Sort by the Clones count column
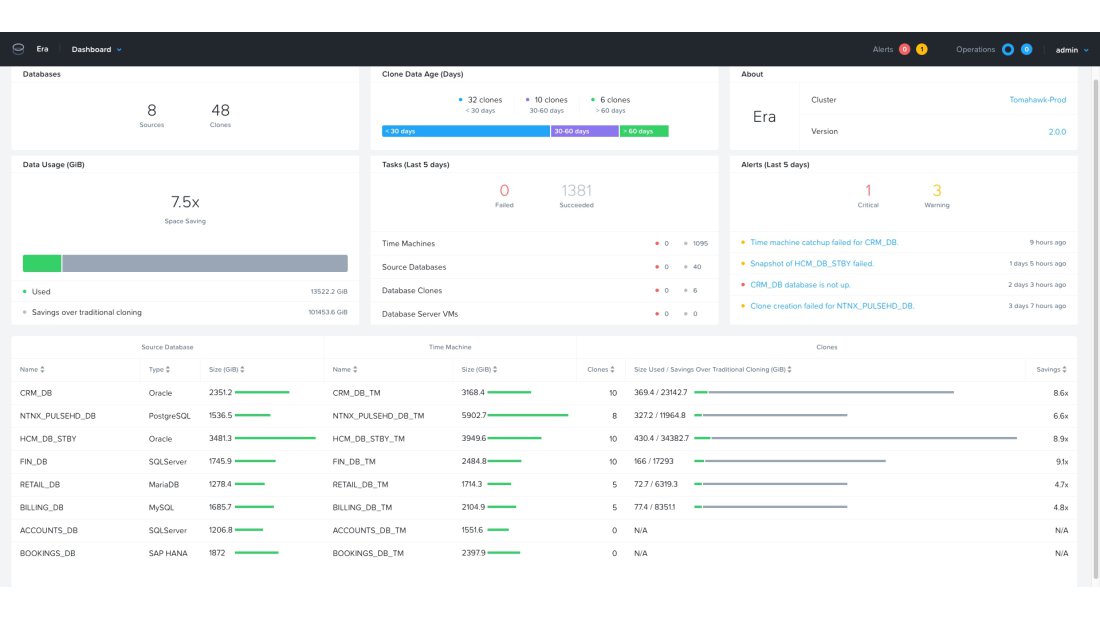 point(601,370)
